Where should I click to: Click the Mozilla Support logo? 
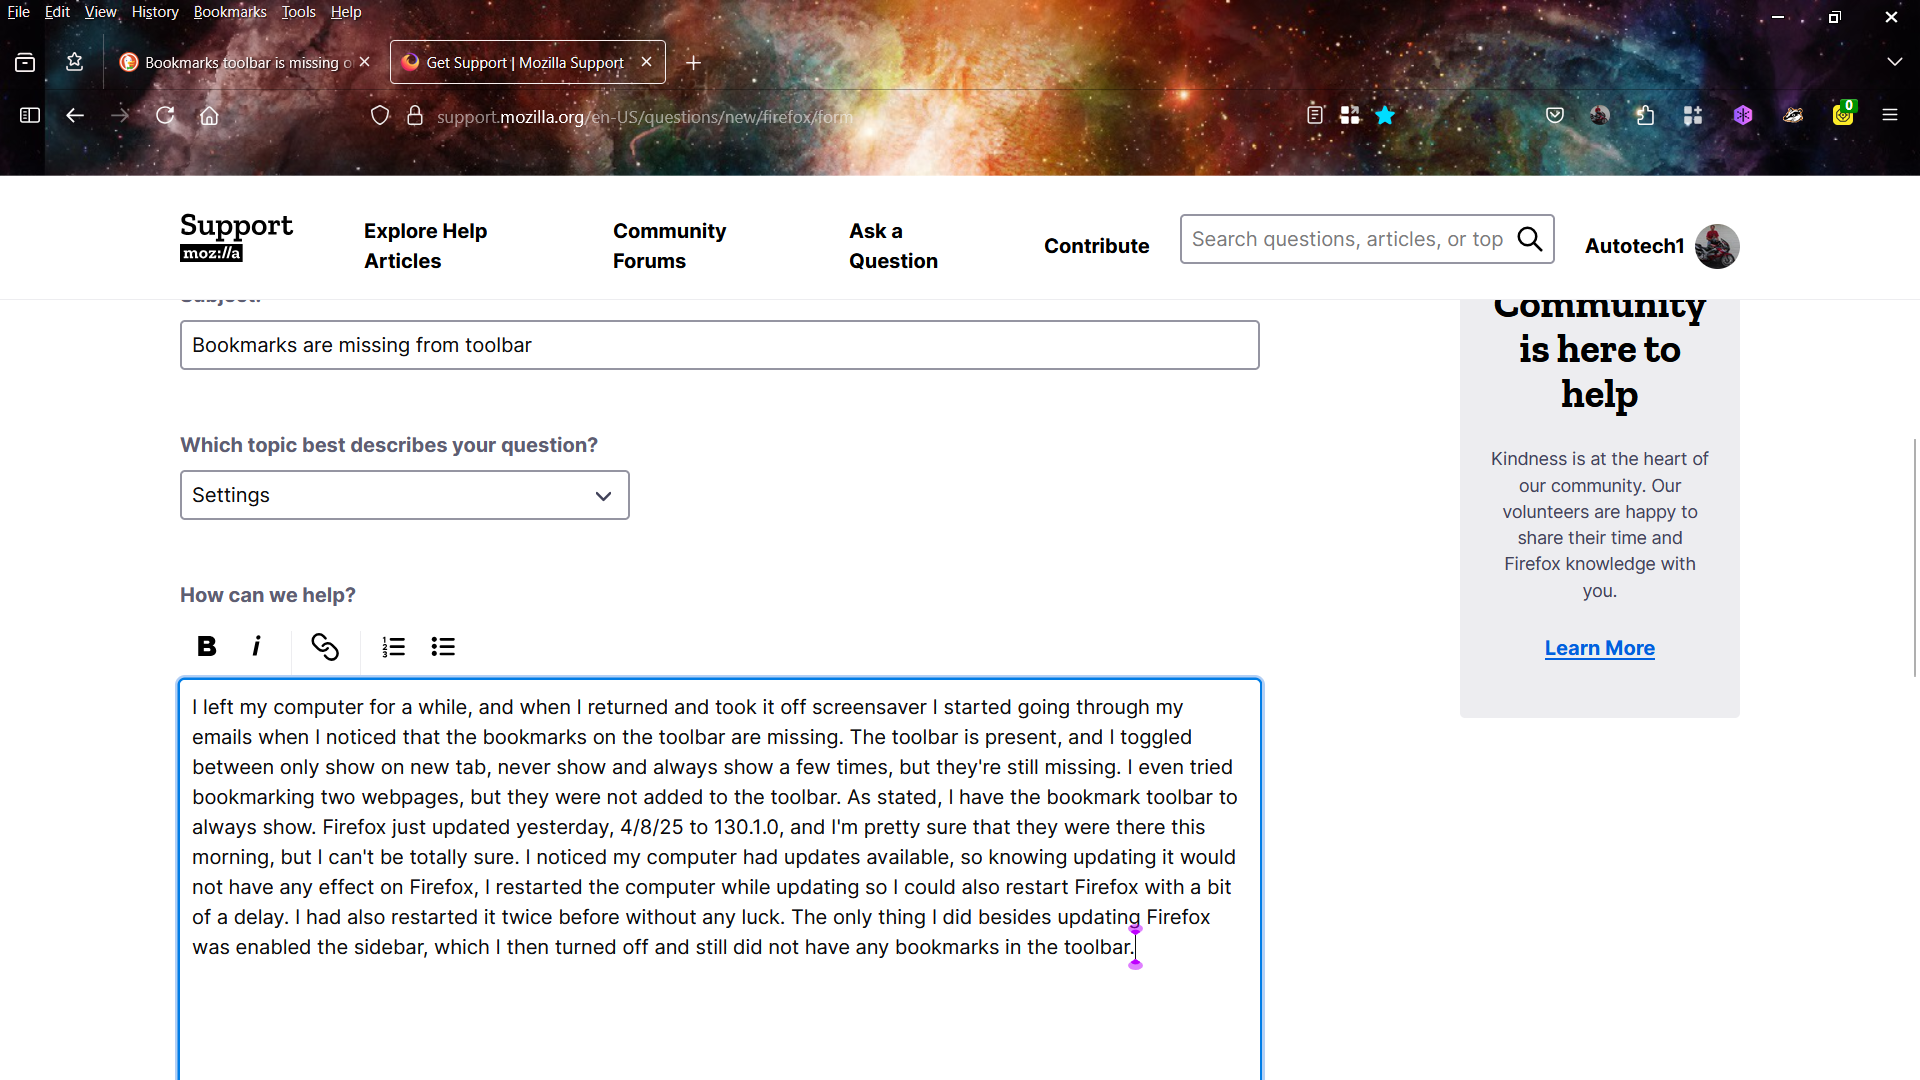point(236,237)
